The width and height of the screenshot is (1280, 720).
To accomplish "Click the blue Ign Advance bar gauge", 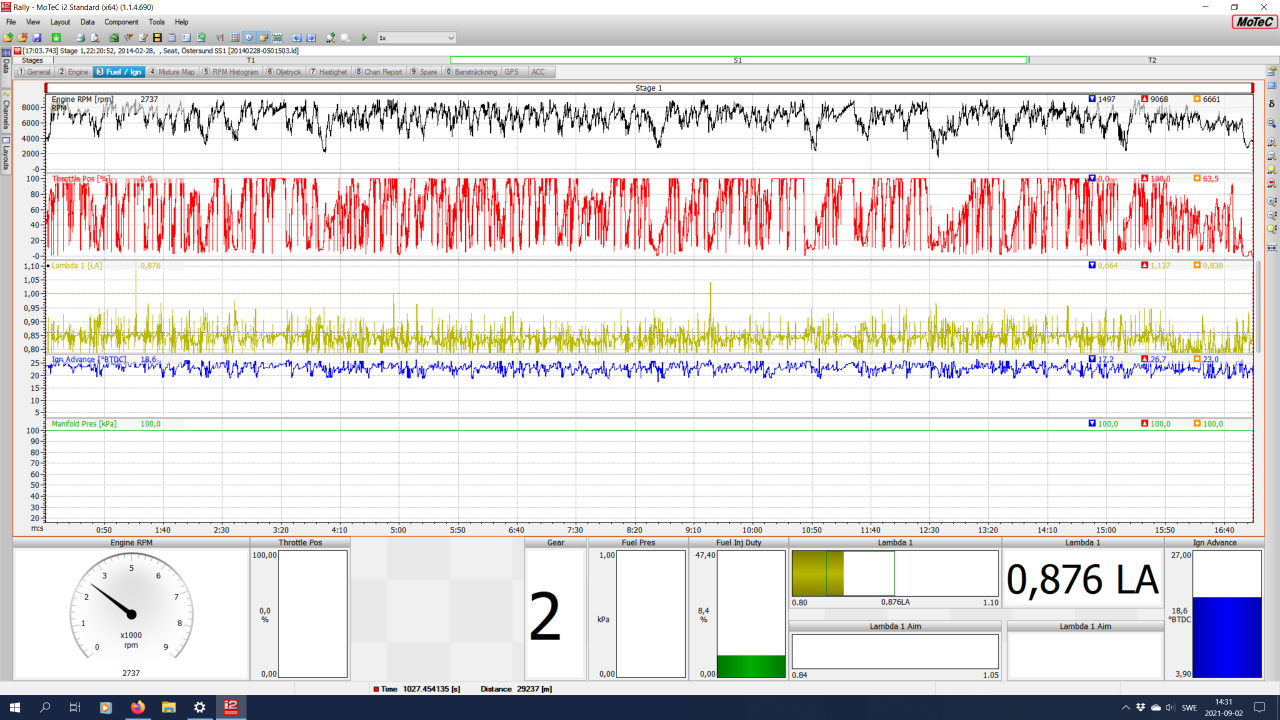I will pyautogui.click(x=1227, y=614).
